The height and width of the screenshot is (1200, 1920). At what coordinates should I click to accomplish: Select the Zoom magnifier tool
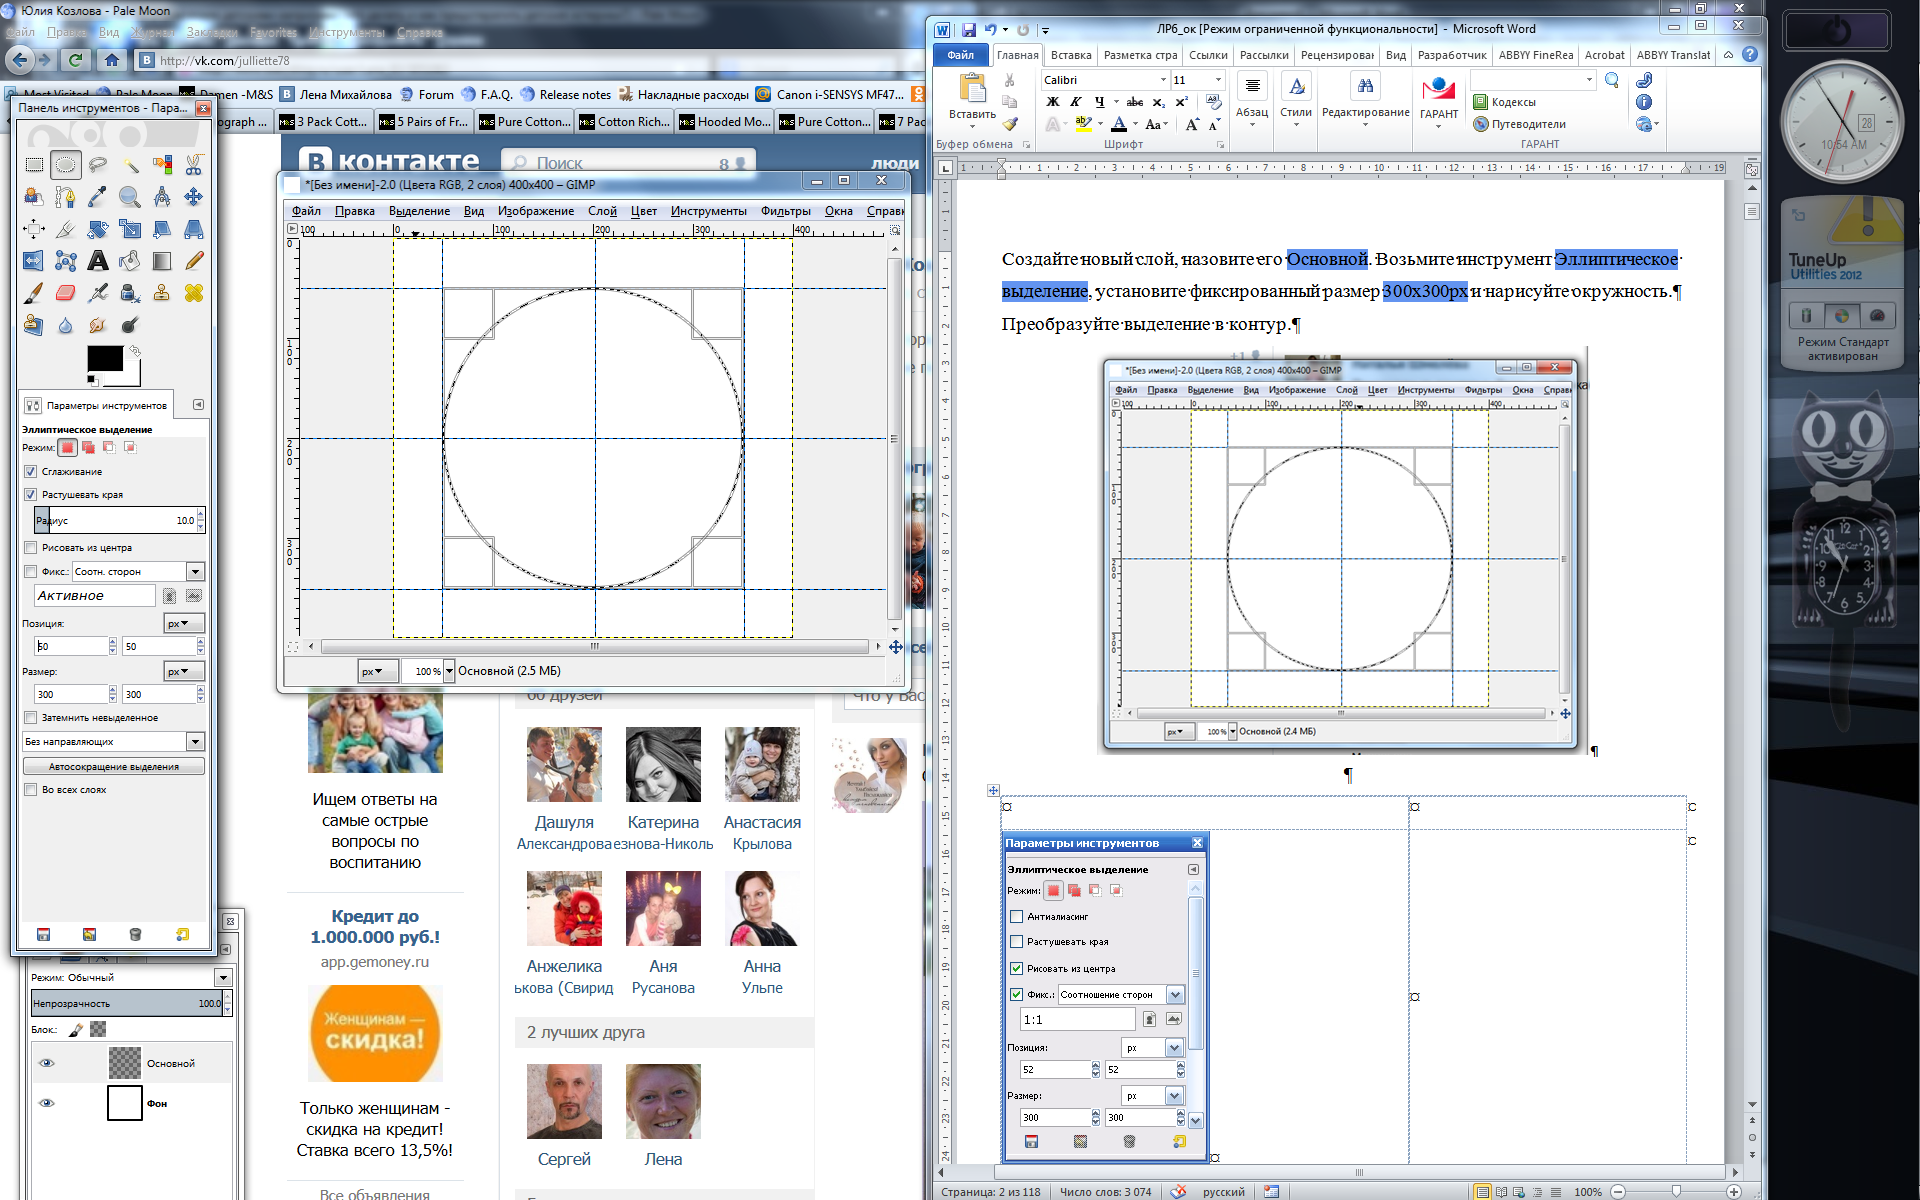click(x=130, y=197)
